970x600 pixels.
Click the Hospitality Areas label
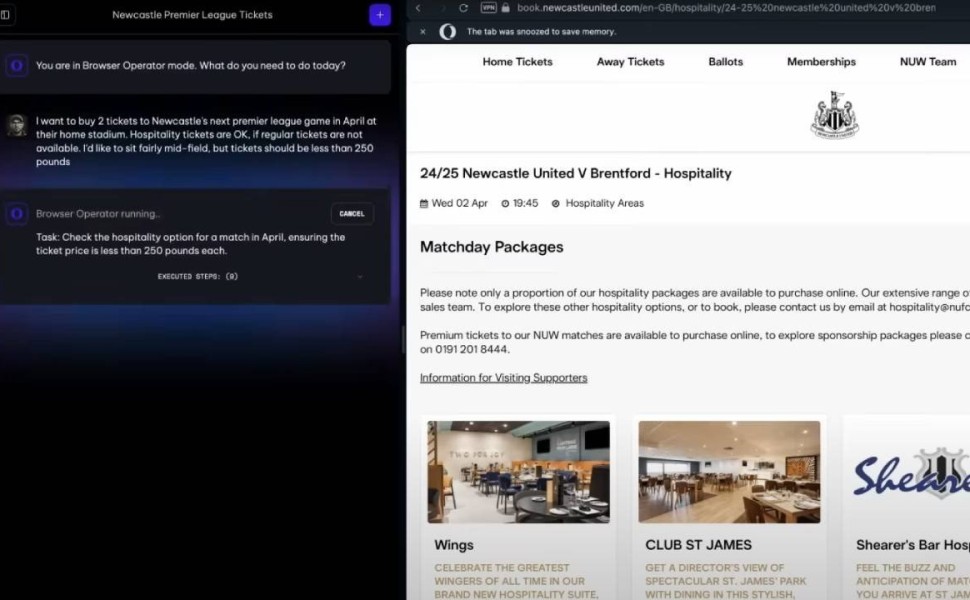(604, 204)
